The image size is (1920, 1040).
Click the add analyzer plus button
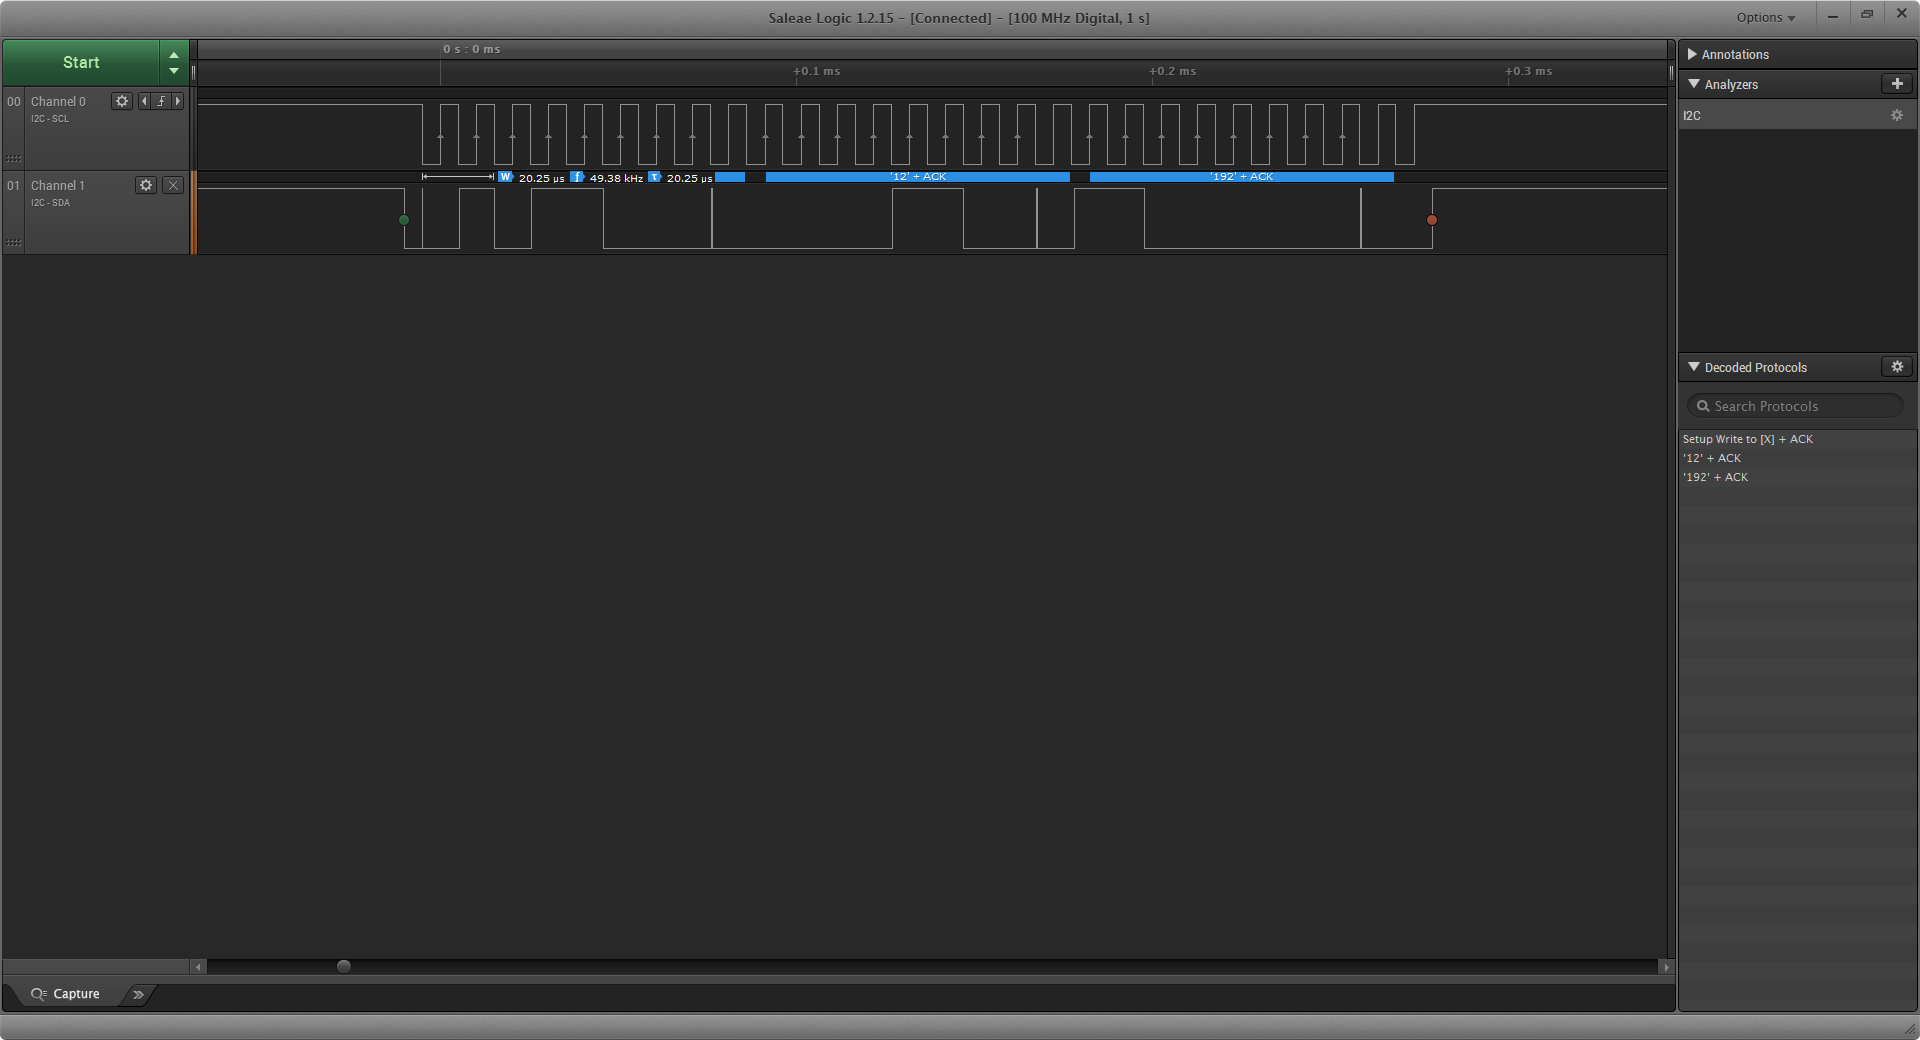1897,84
